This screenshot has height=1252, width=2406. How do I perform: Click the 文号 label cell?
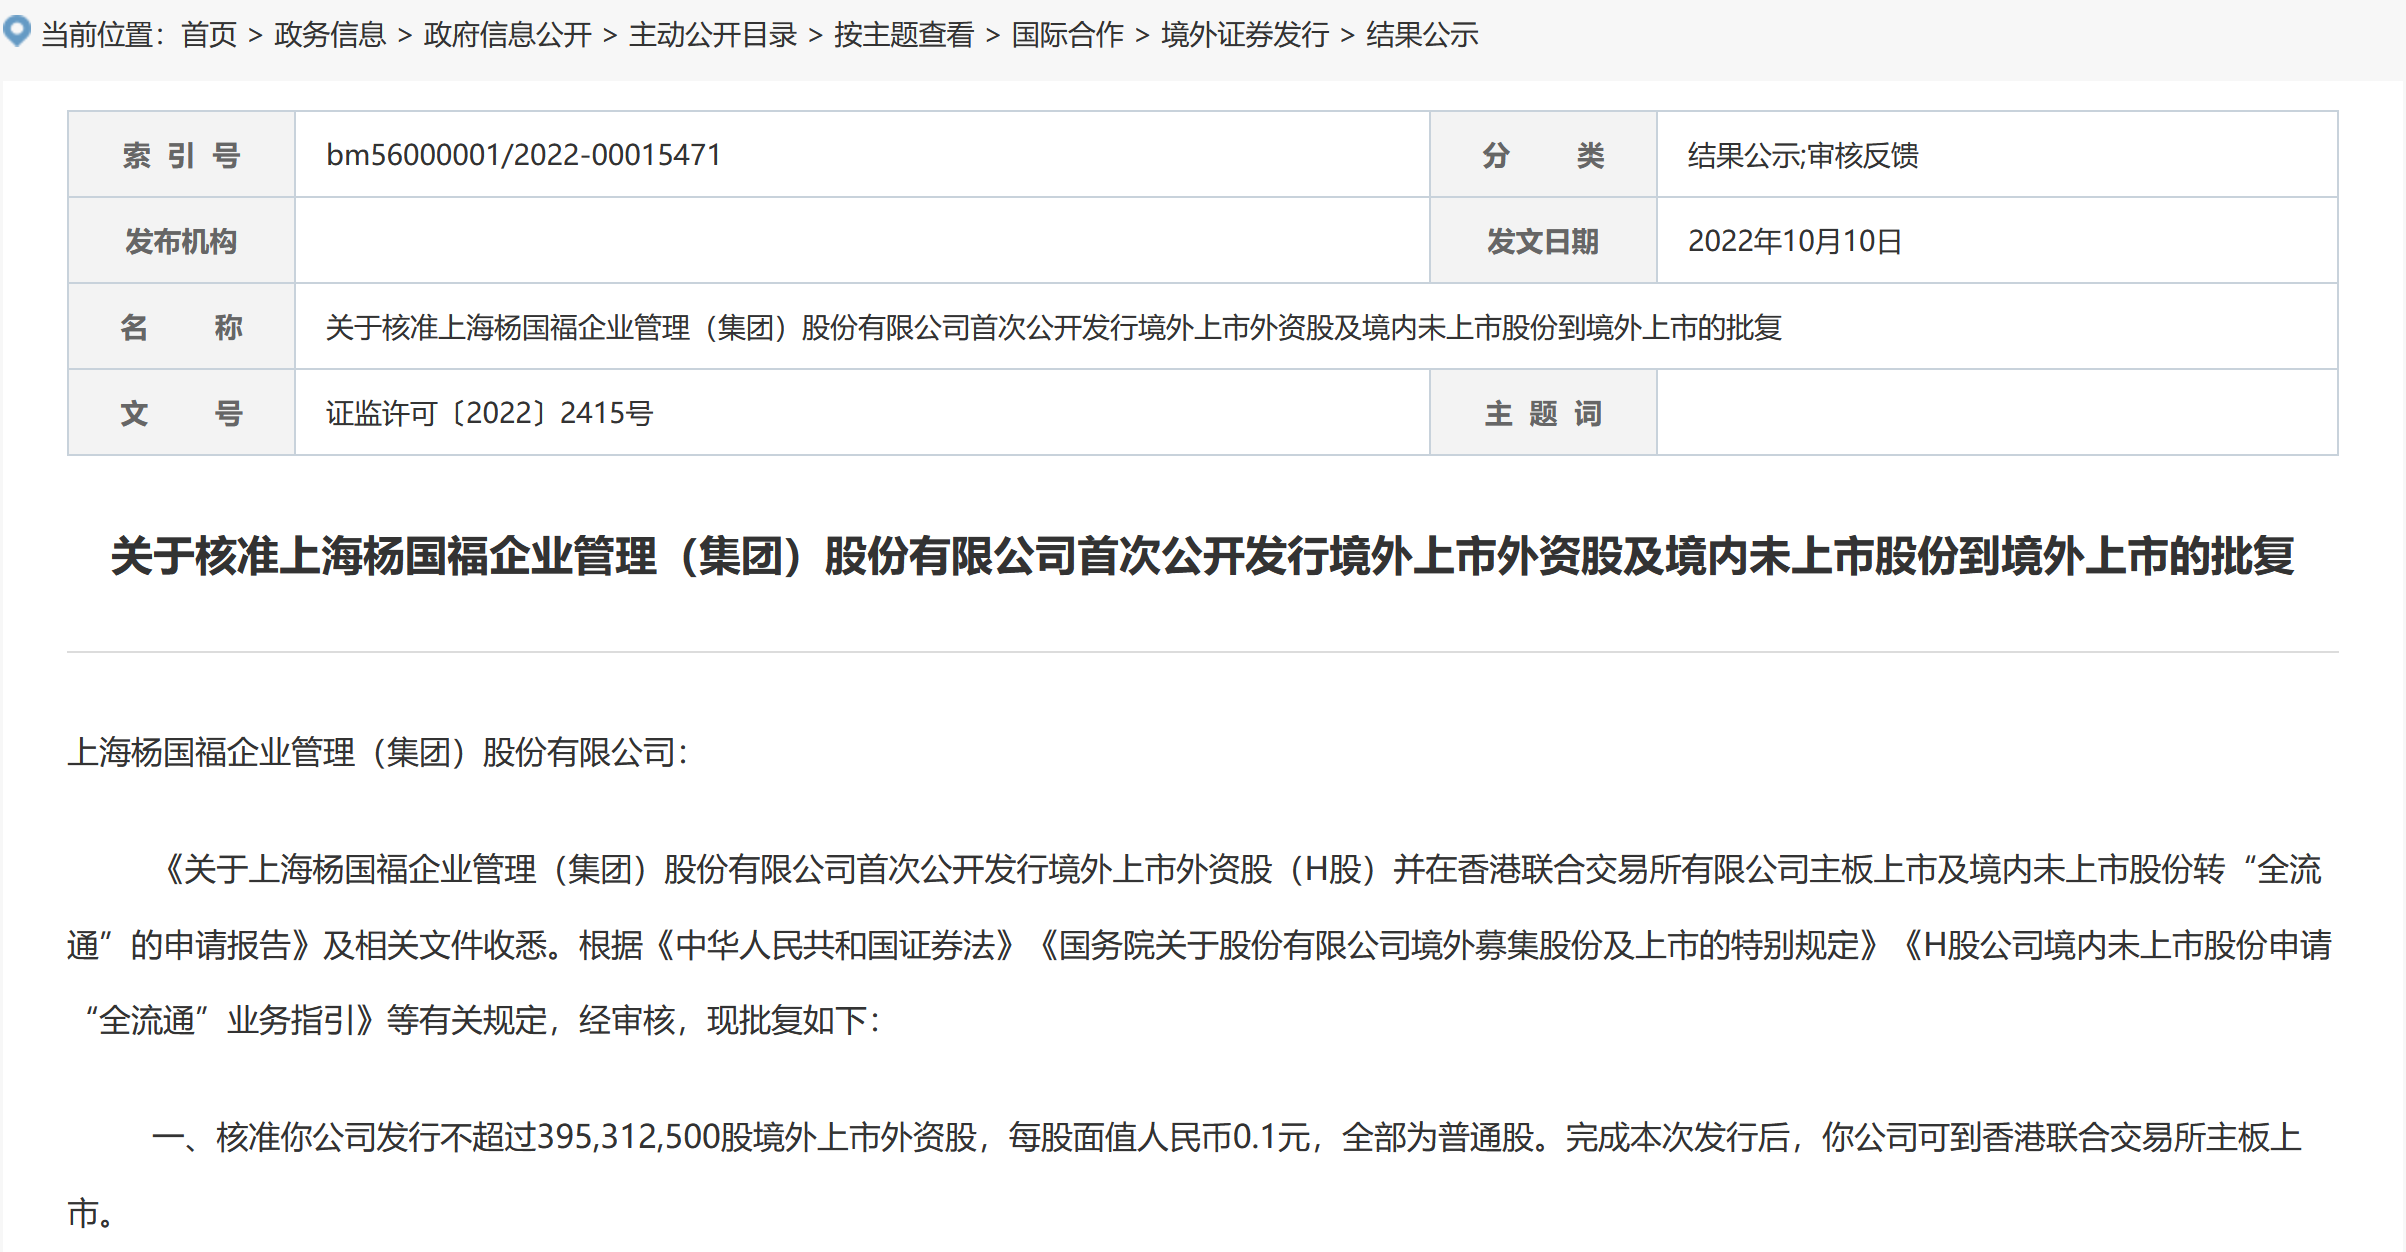[181, 413]
